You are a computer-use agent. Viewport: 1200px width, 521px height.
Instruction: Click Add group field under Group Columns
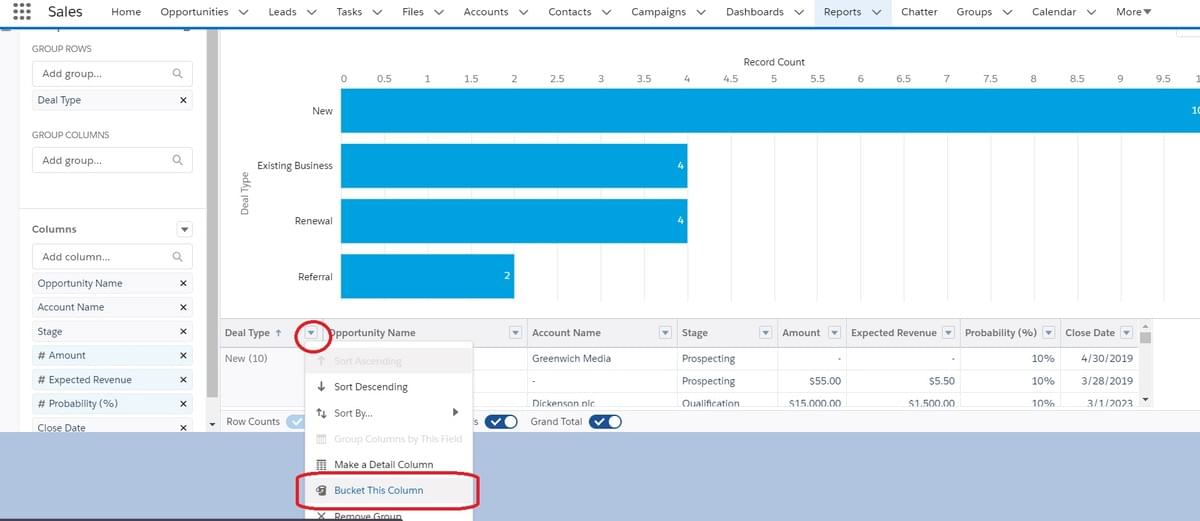(112, 160)
